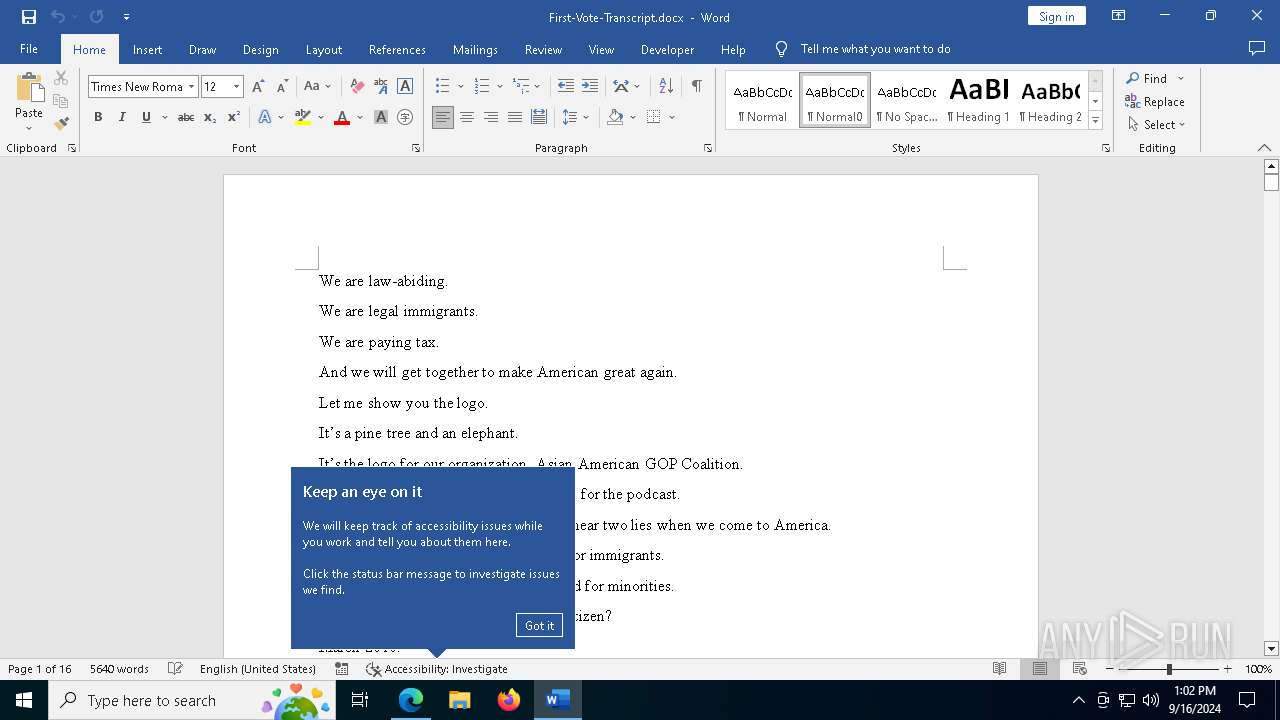Toggle Strikethrough formatting
This screenshot has width=1280, height=720.
[186, 118]
